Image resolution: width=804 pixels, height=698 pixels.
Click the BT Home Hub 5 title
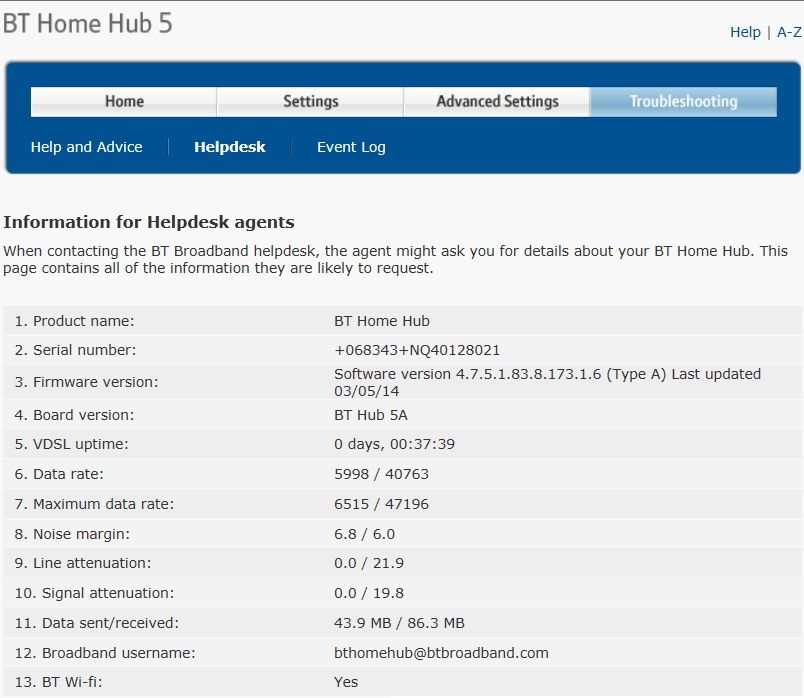88,24
